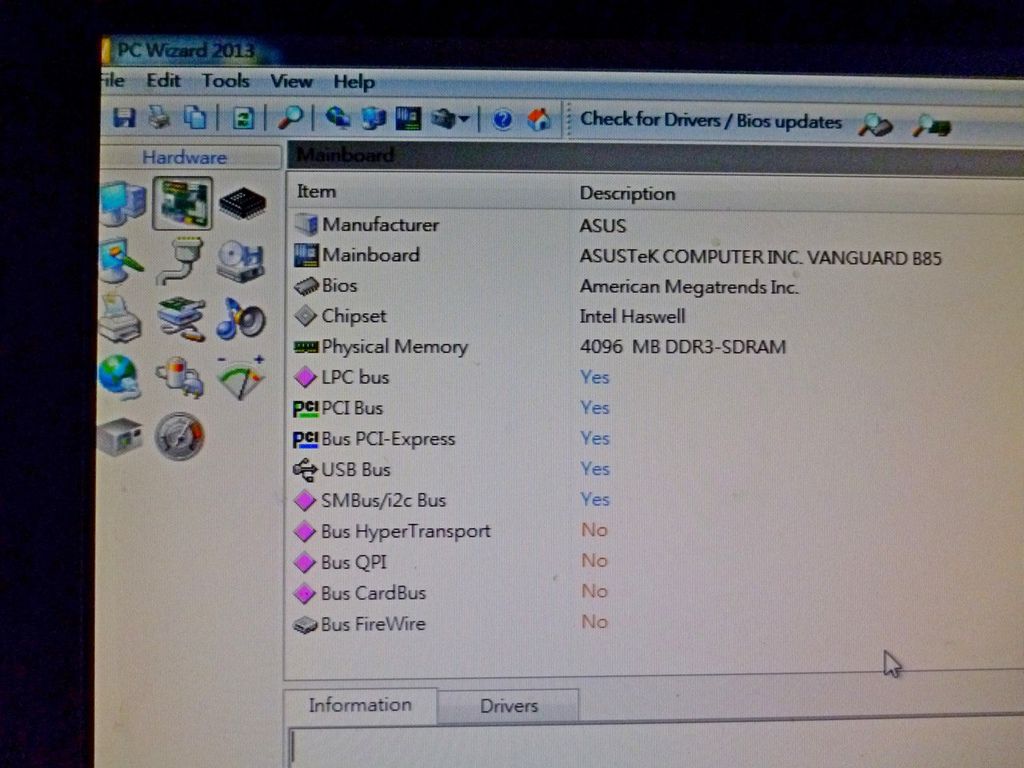This screenshot has width=1024, height=768.
Task: Select the Network globe sidebar icon
Action: [119, 377]
